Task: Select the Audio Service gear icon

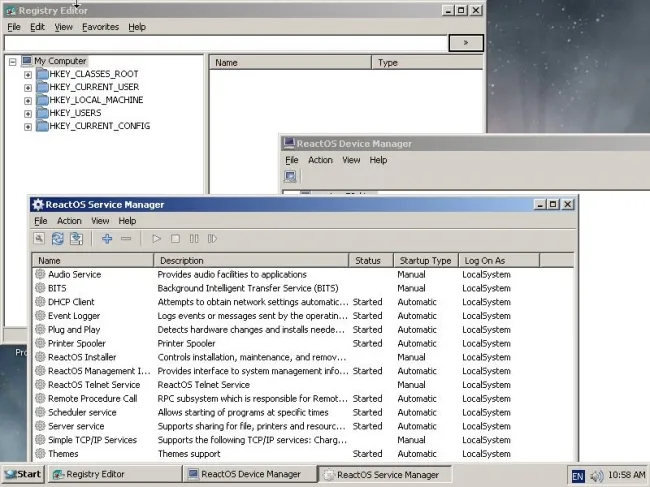Action: click(40, 274)
